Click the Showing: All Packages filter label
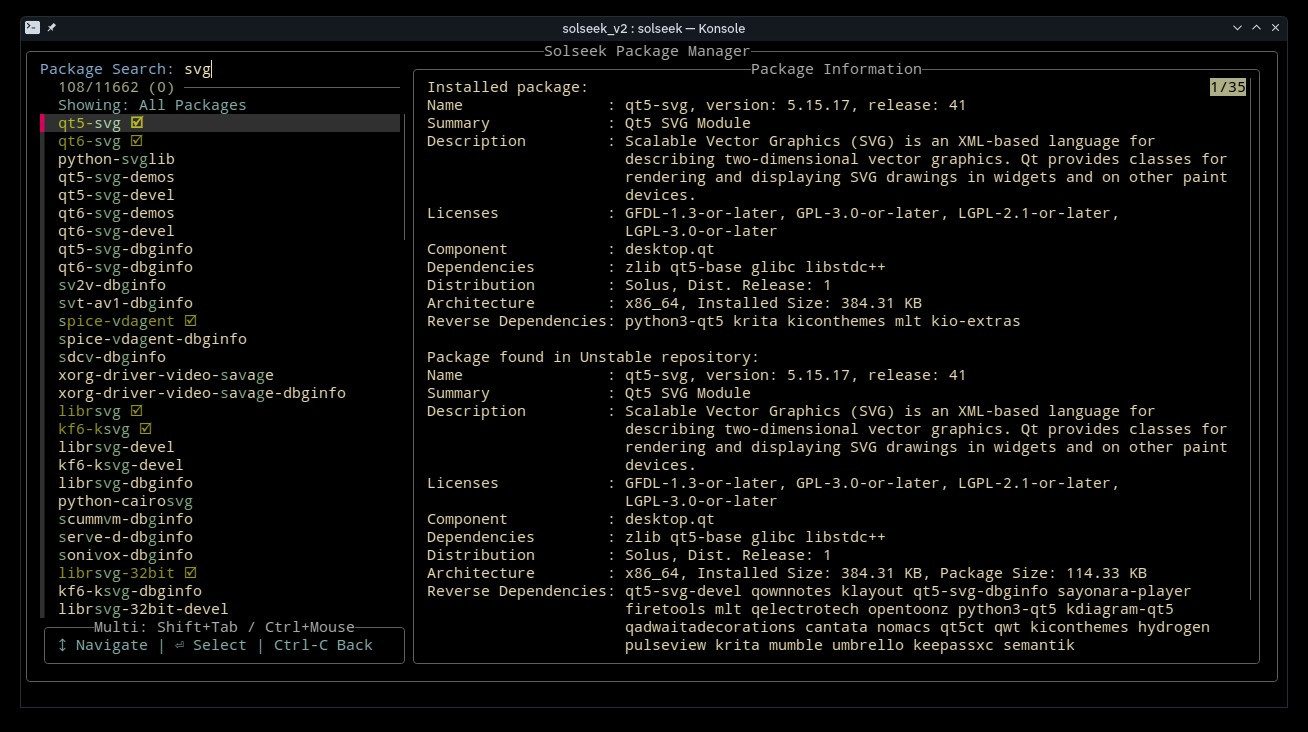Viewport: 1308px width, 732px height. (152, 105)
